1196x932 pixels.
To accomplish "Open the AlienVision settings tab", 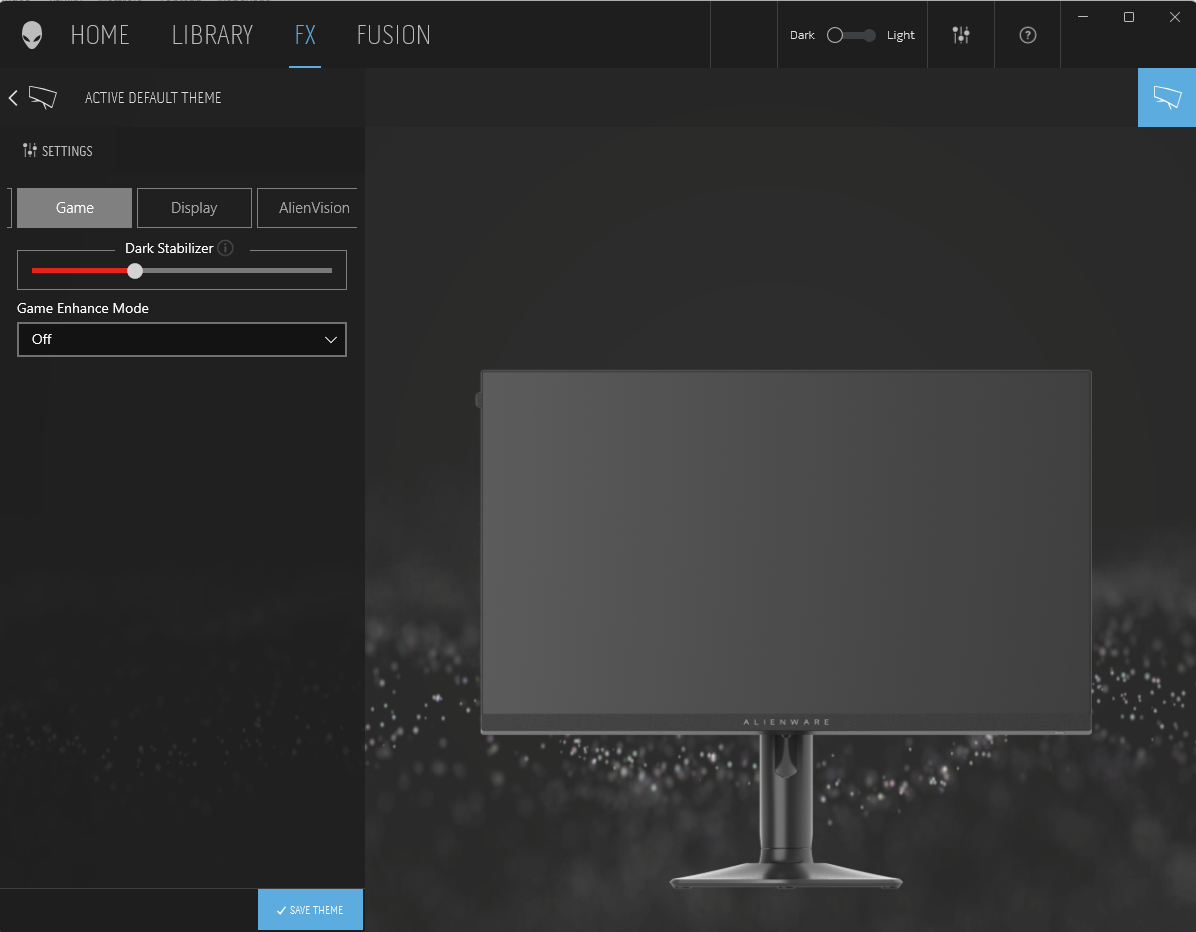I will (x=308, y=208).
